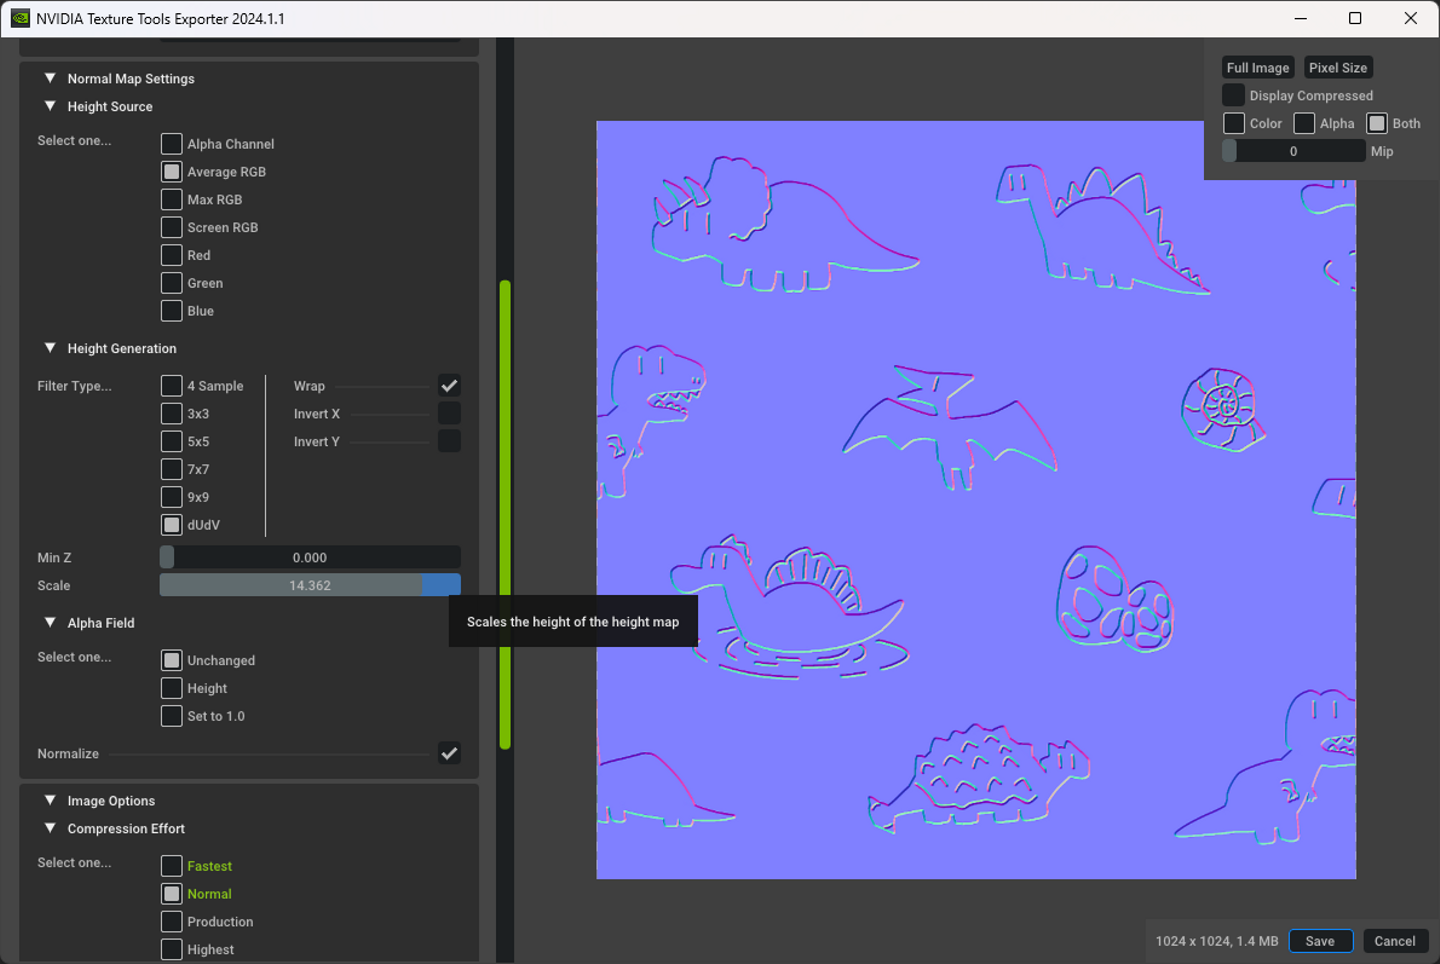Collapse the Compression Effort section
1440x964 pixels.
click(x=50, y=828)
